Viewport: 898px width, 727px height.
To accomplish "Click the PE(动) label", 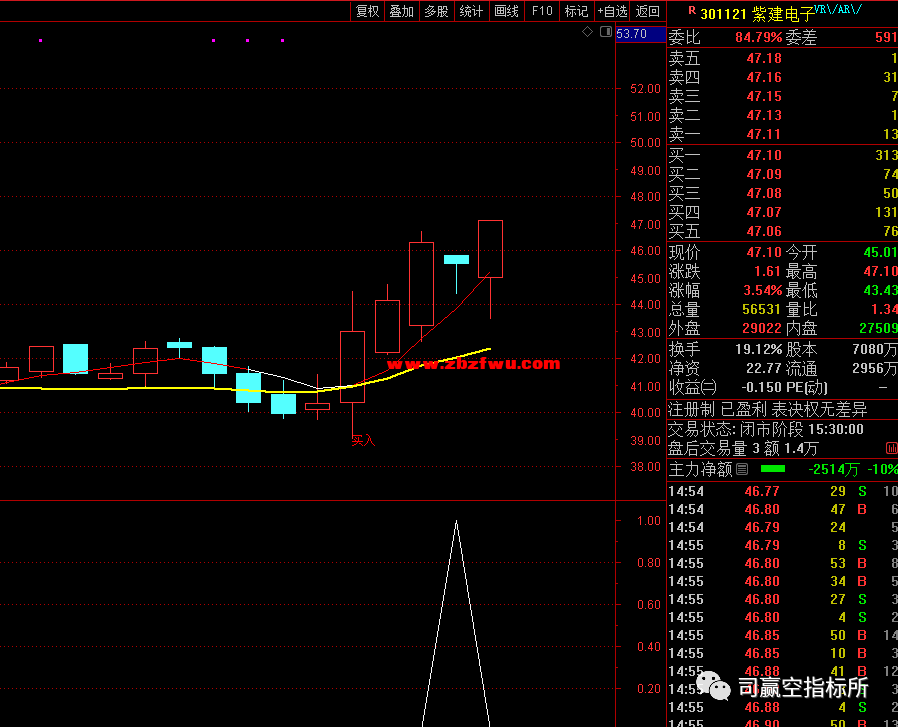I will pos(807,387).
